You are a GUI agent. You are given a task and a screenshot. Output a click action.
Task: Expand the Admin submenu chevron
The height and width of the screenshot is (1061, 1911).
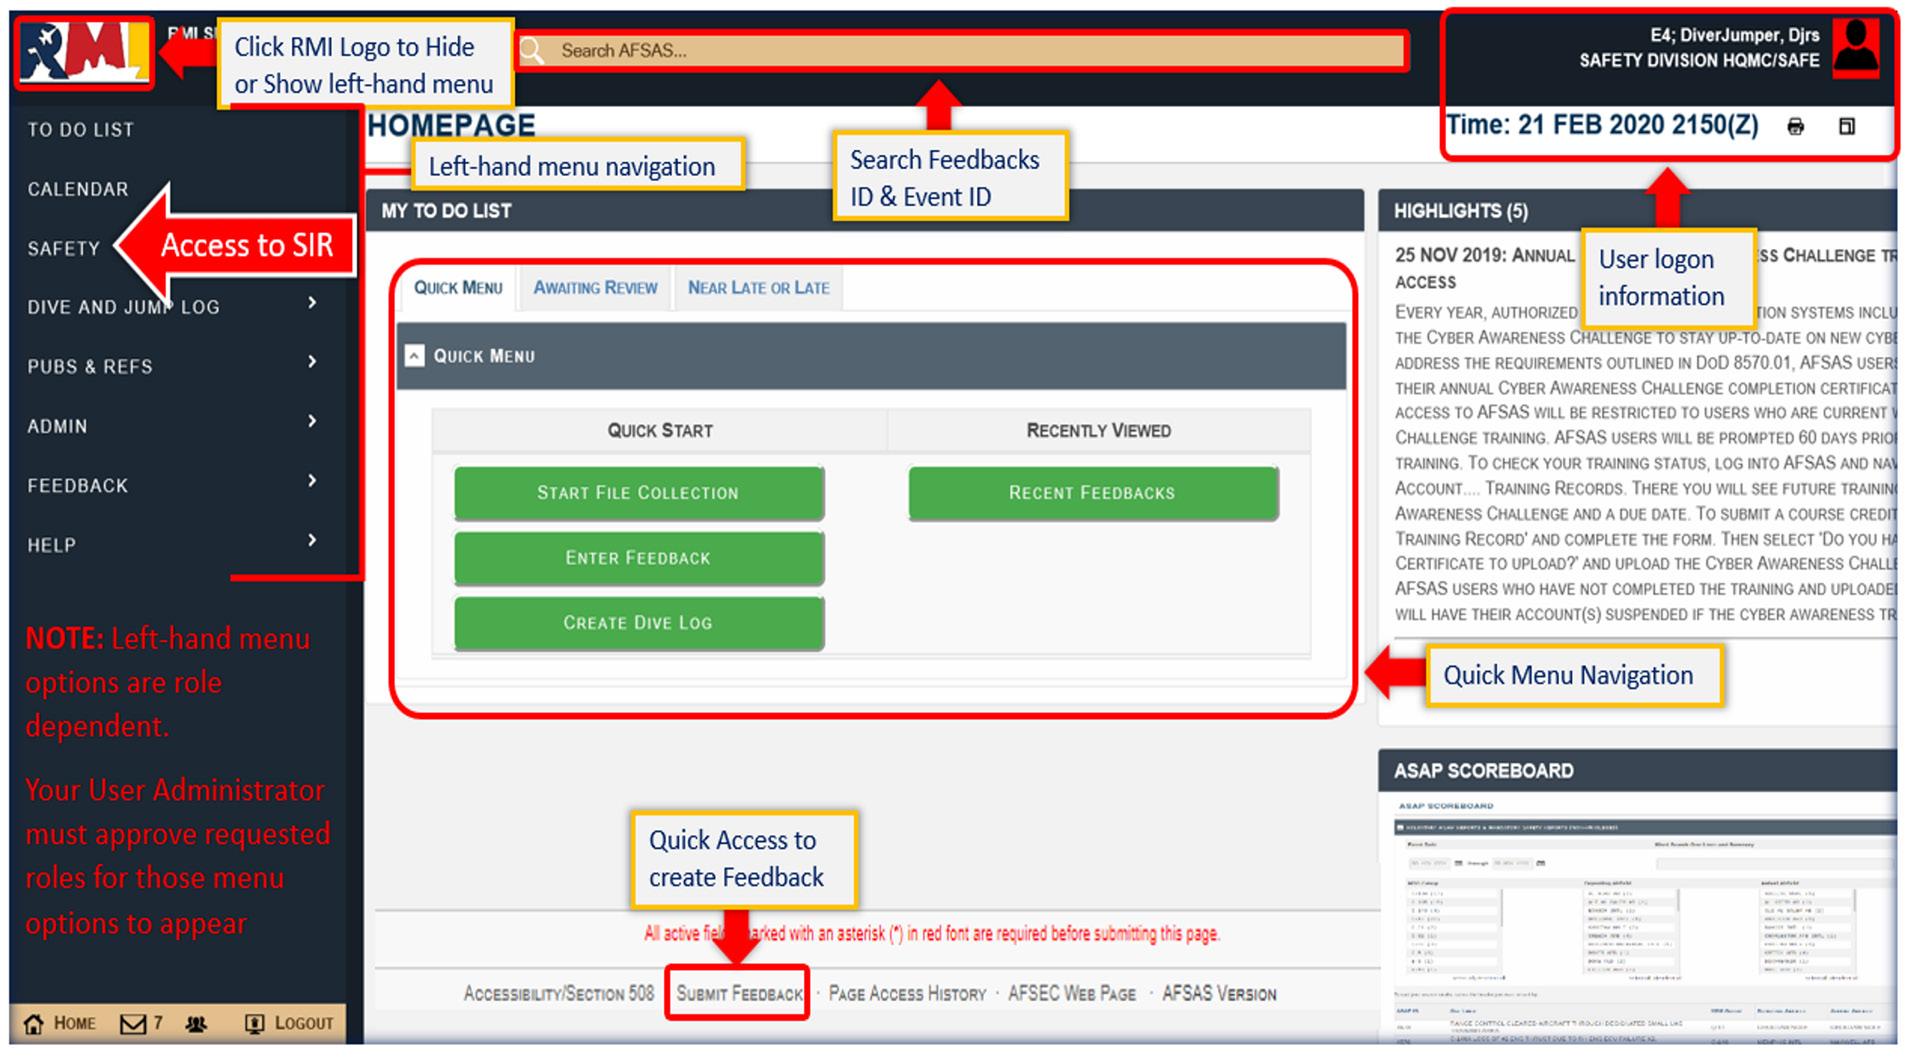313,421
